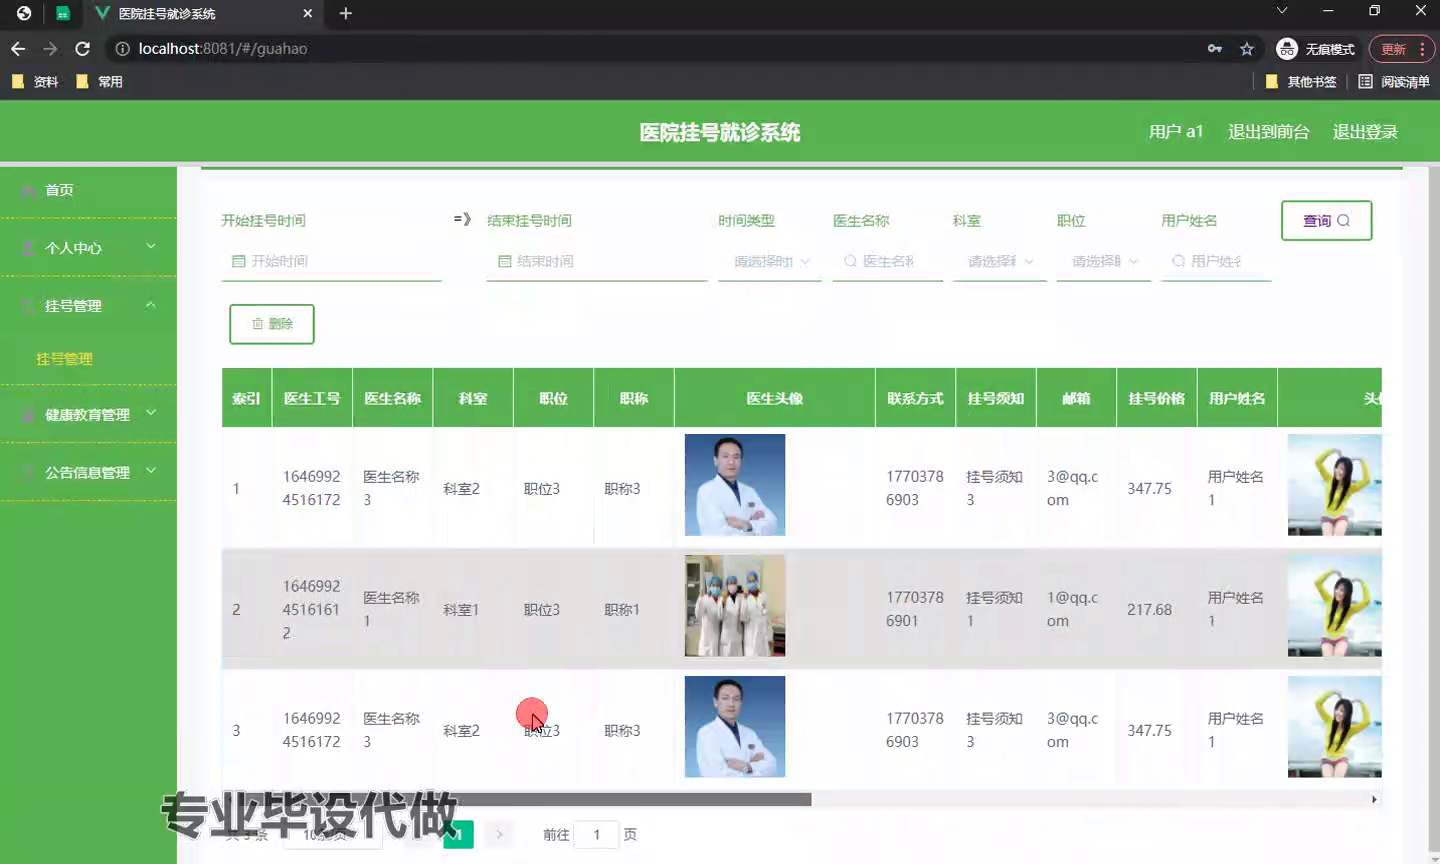Image resolution: width=1440 pixels, height=864 pixels.
Task: Open the 资料 bookmark folder
Action: pos(35,82)
